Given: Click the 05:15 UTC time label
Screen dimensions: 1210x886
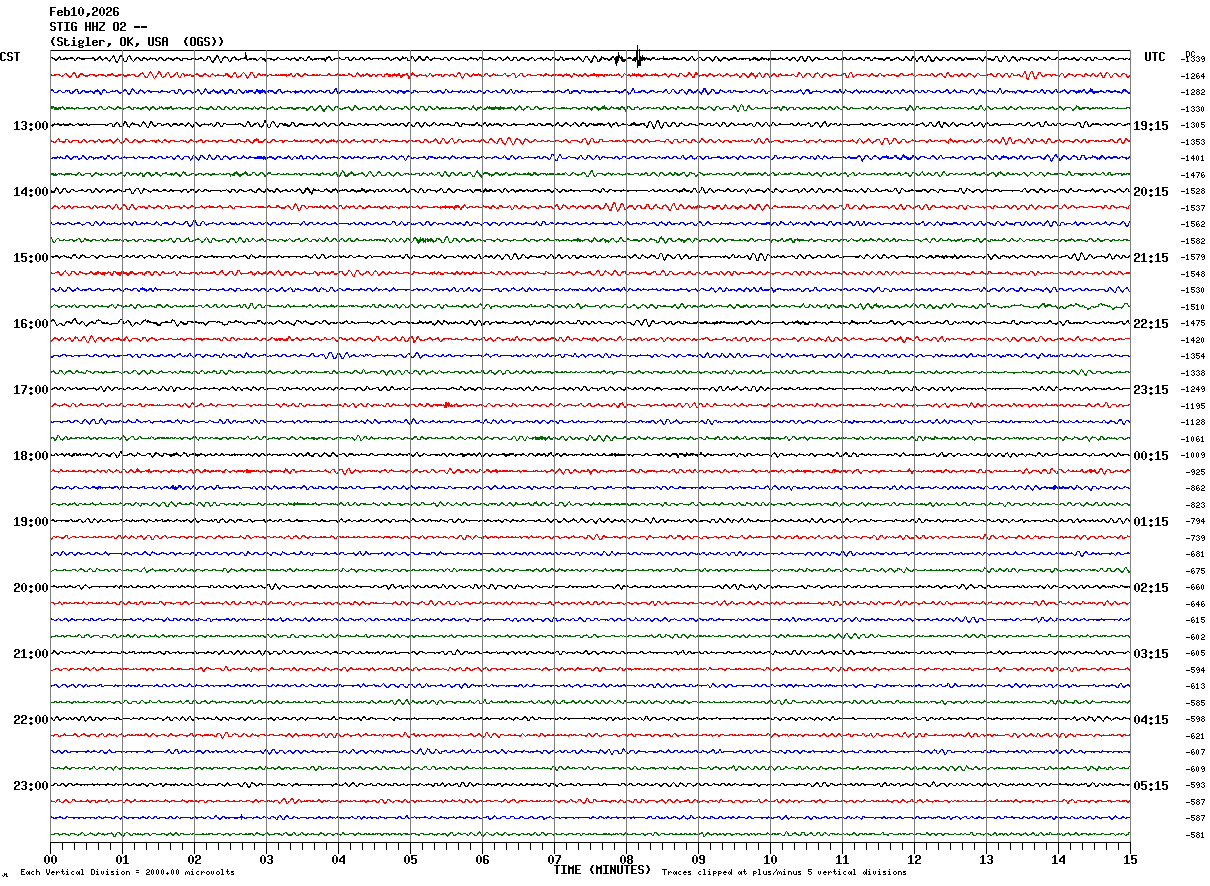Looking at the screenshot, I should (1150, 786).
